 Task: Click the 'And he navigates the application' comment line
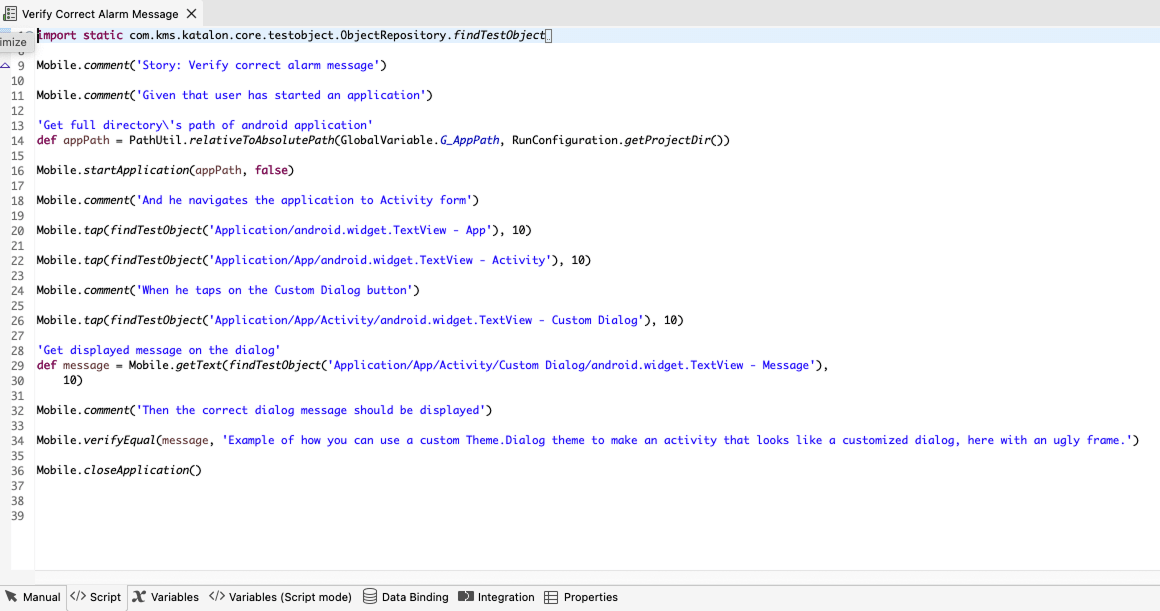tap(257, 200)
